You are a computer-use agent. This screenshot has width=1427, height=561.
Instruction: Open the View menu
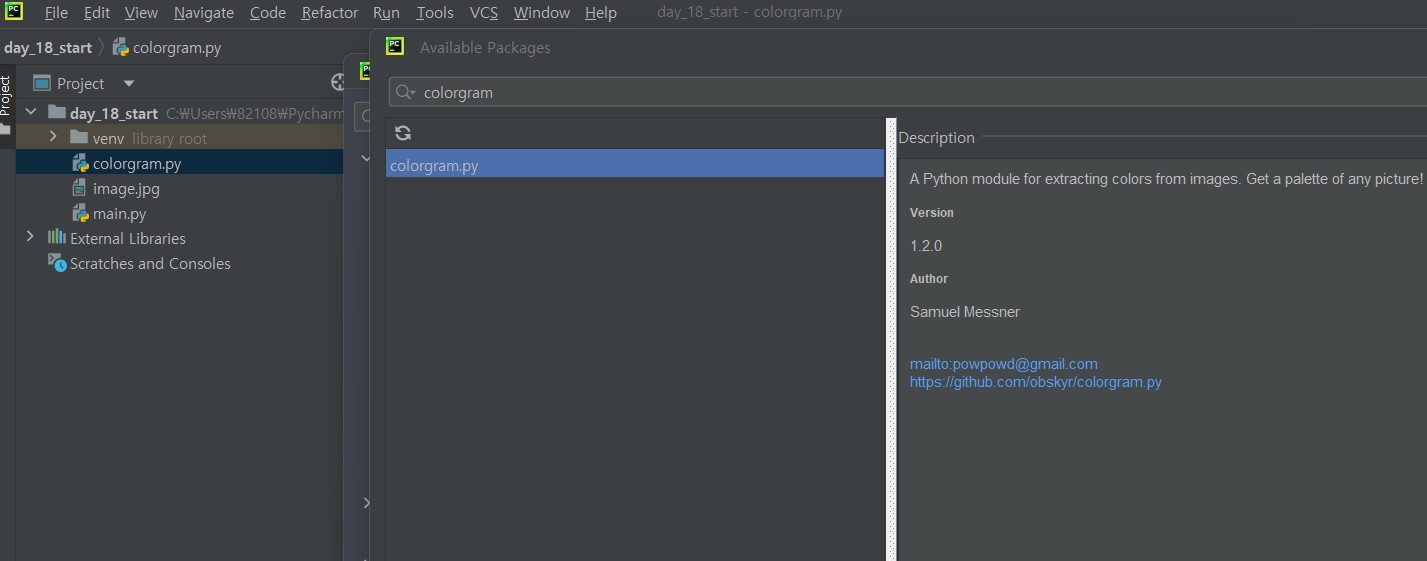click(141, 13)
